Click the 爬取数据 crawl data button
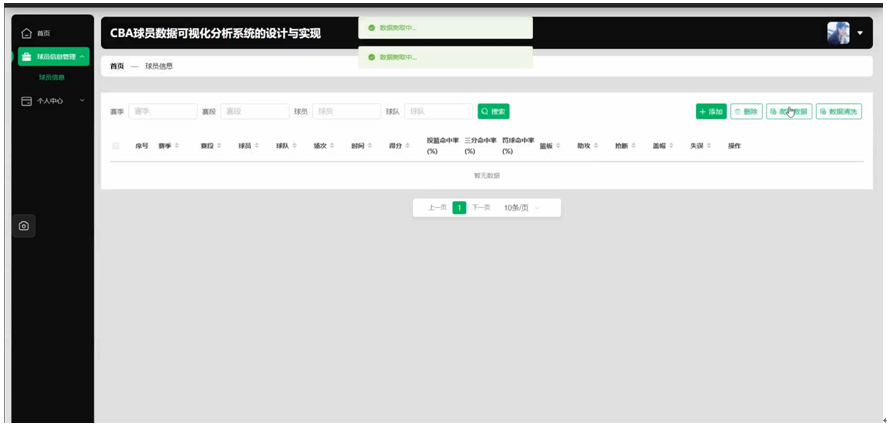The height and width of the screenshot is (424, 887). coord(789,111)
